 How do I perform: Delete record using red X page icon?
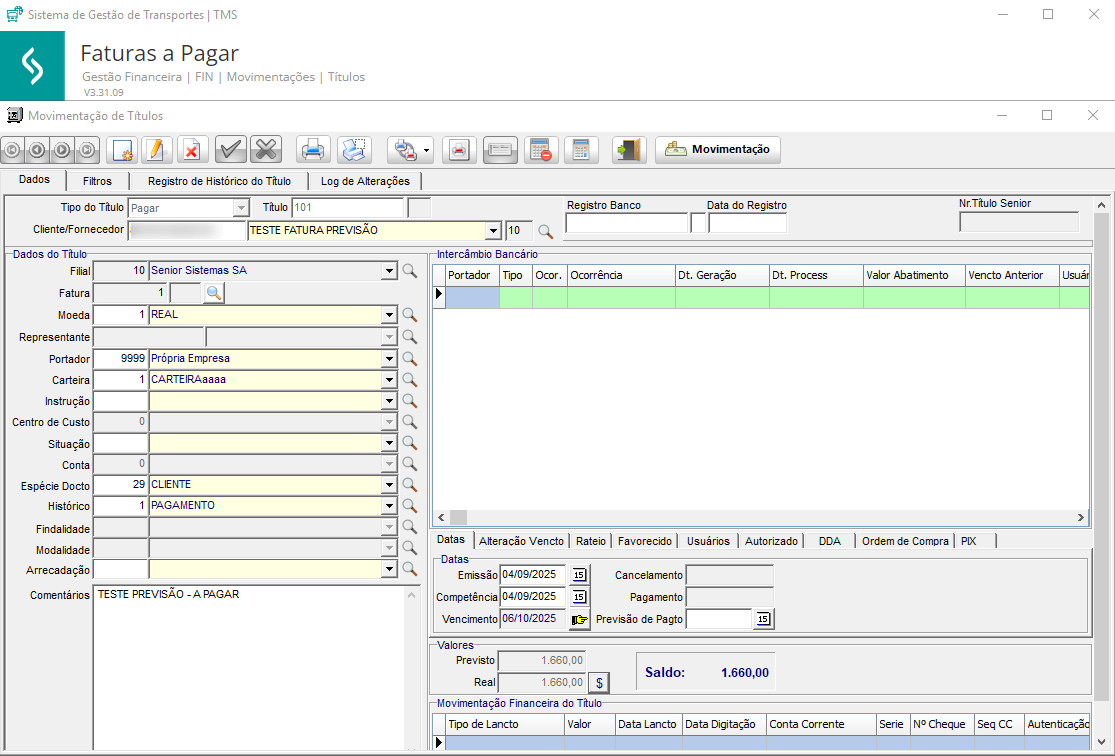click(190, 150)
